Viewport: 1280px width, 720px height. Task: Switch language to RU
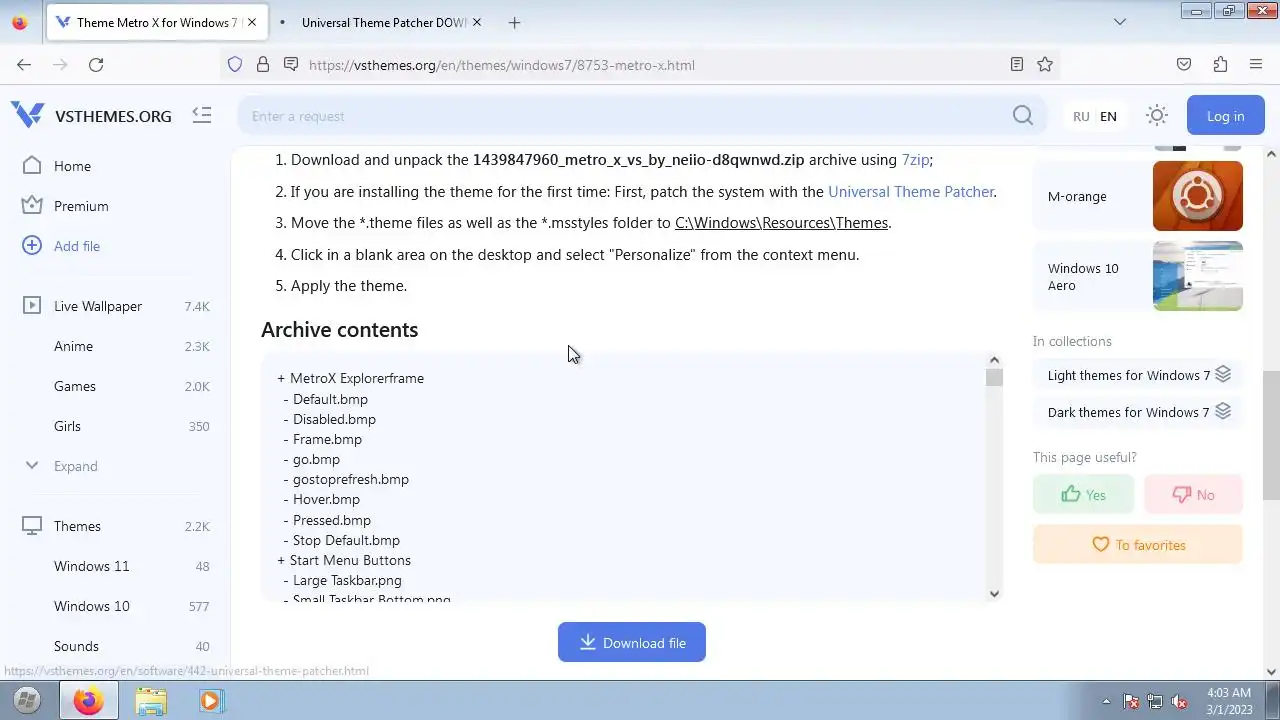tap(1081, 117)
